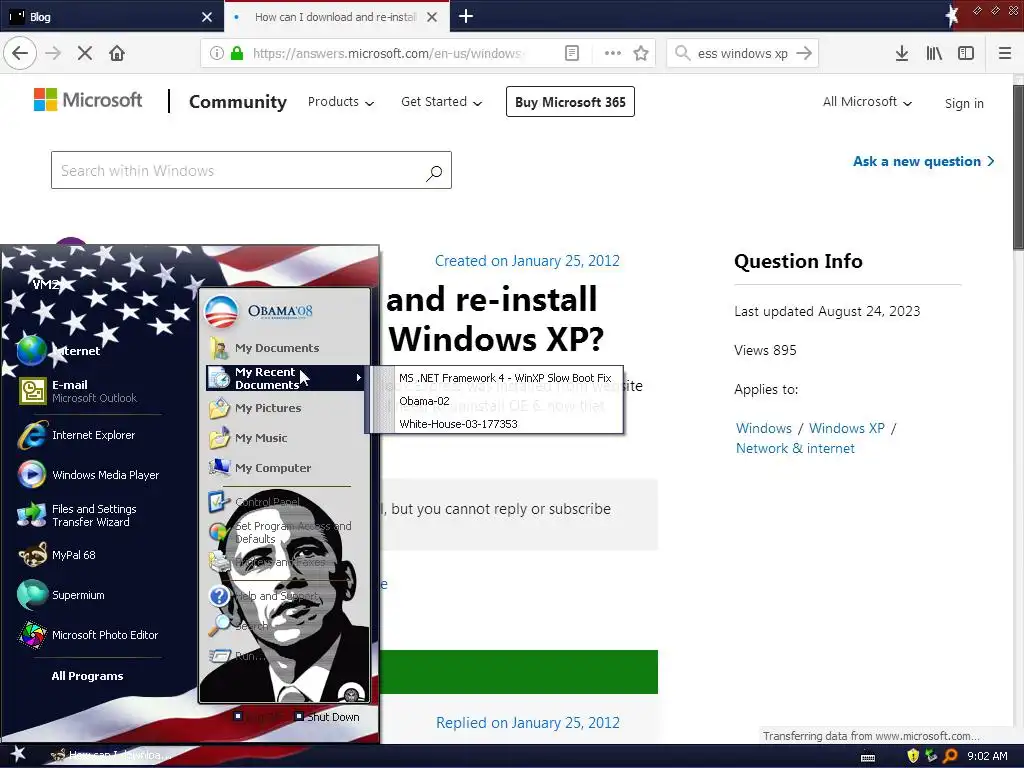The height and width of the screenshot is (768, 1024).
Task: Open page actions three-dot menu
Action: coord(613,53)
